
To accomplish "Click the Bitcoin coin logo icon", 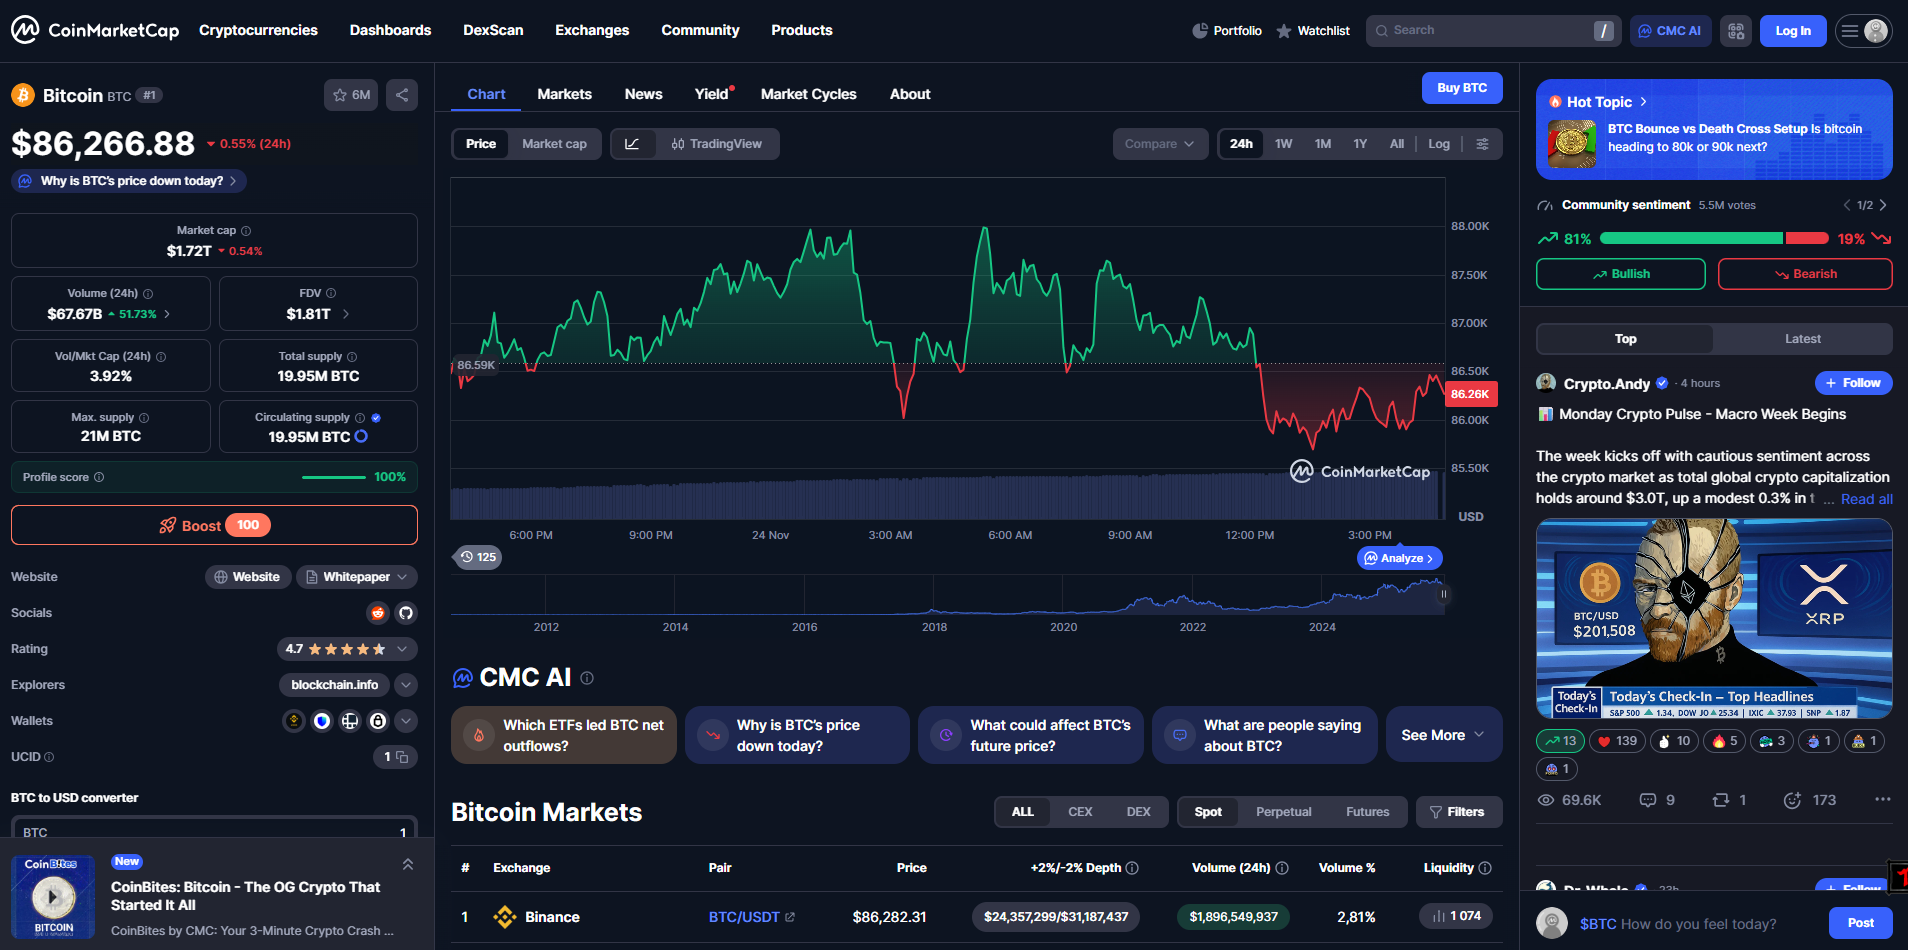I will [x=23, y=95].
